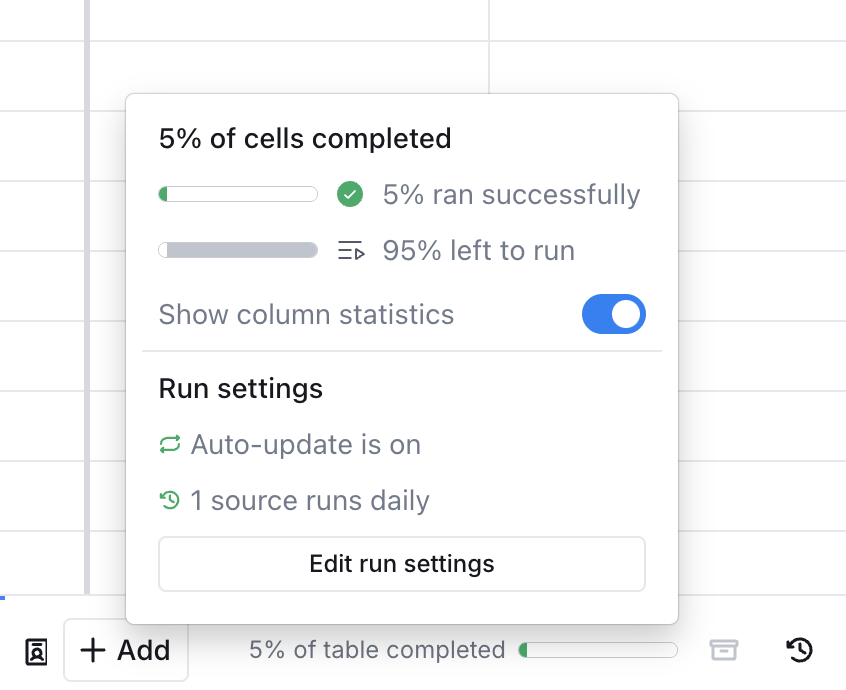Click the plus icon in the Add button
846x690 pixels.
coord(93,650)
